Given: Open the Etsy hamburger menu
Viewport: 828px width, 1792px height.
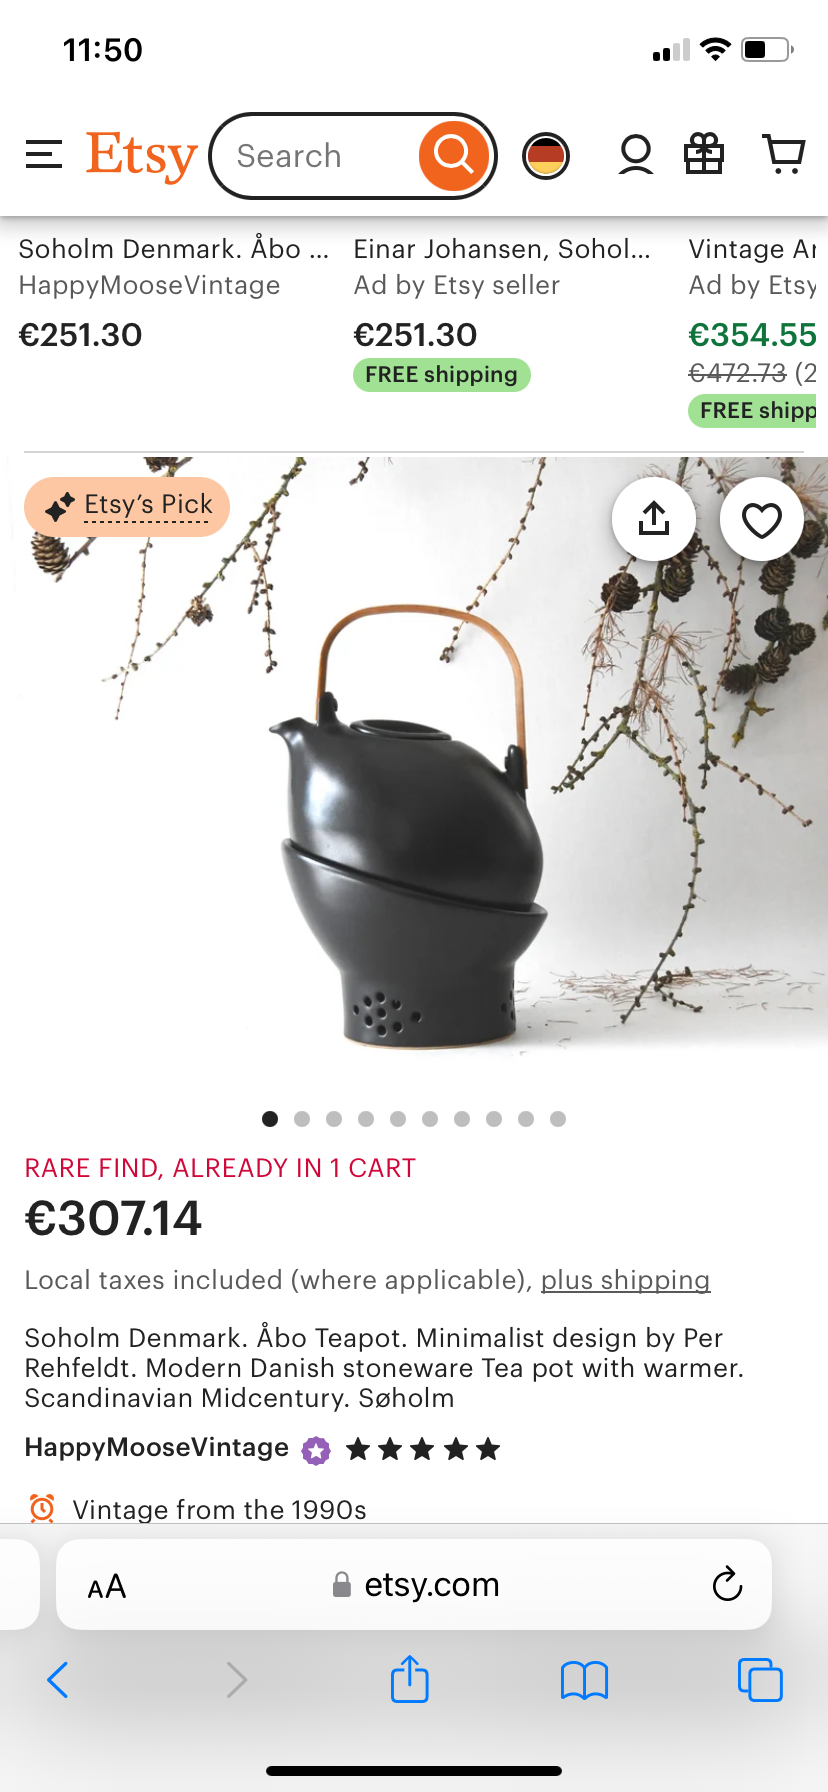Looking at the screenshot, I should [x=44, y=155].
